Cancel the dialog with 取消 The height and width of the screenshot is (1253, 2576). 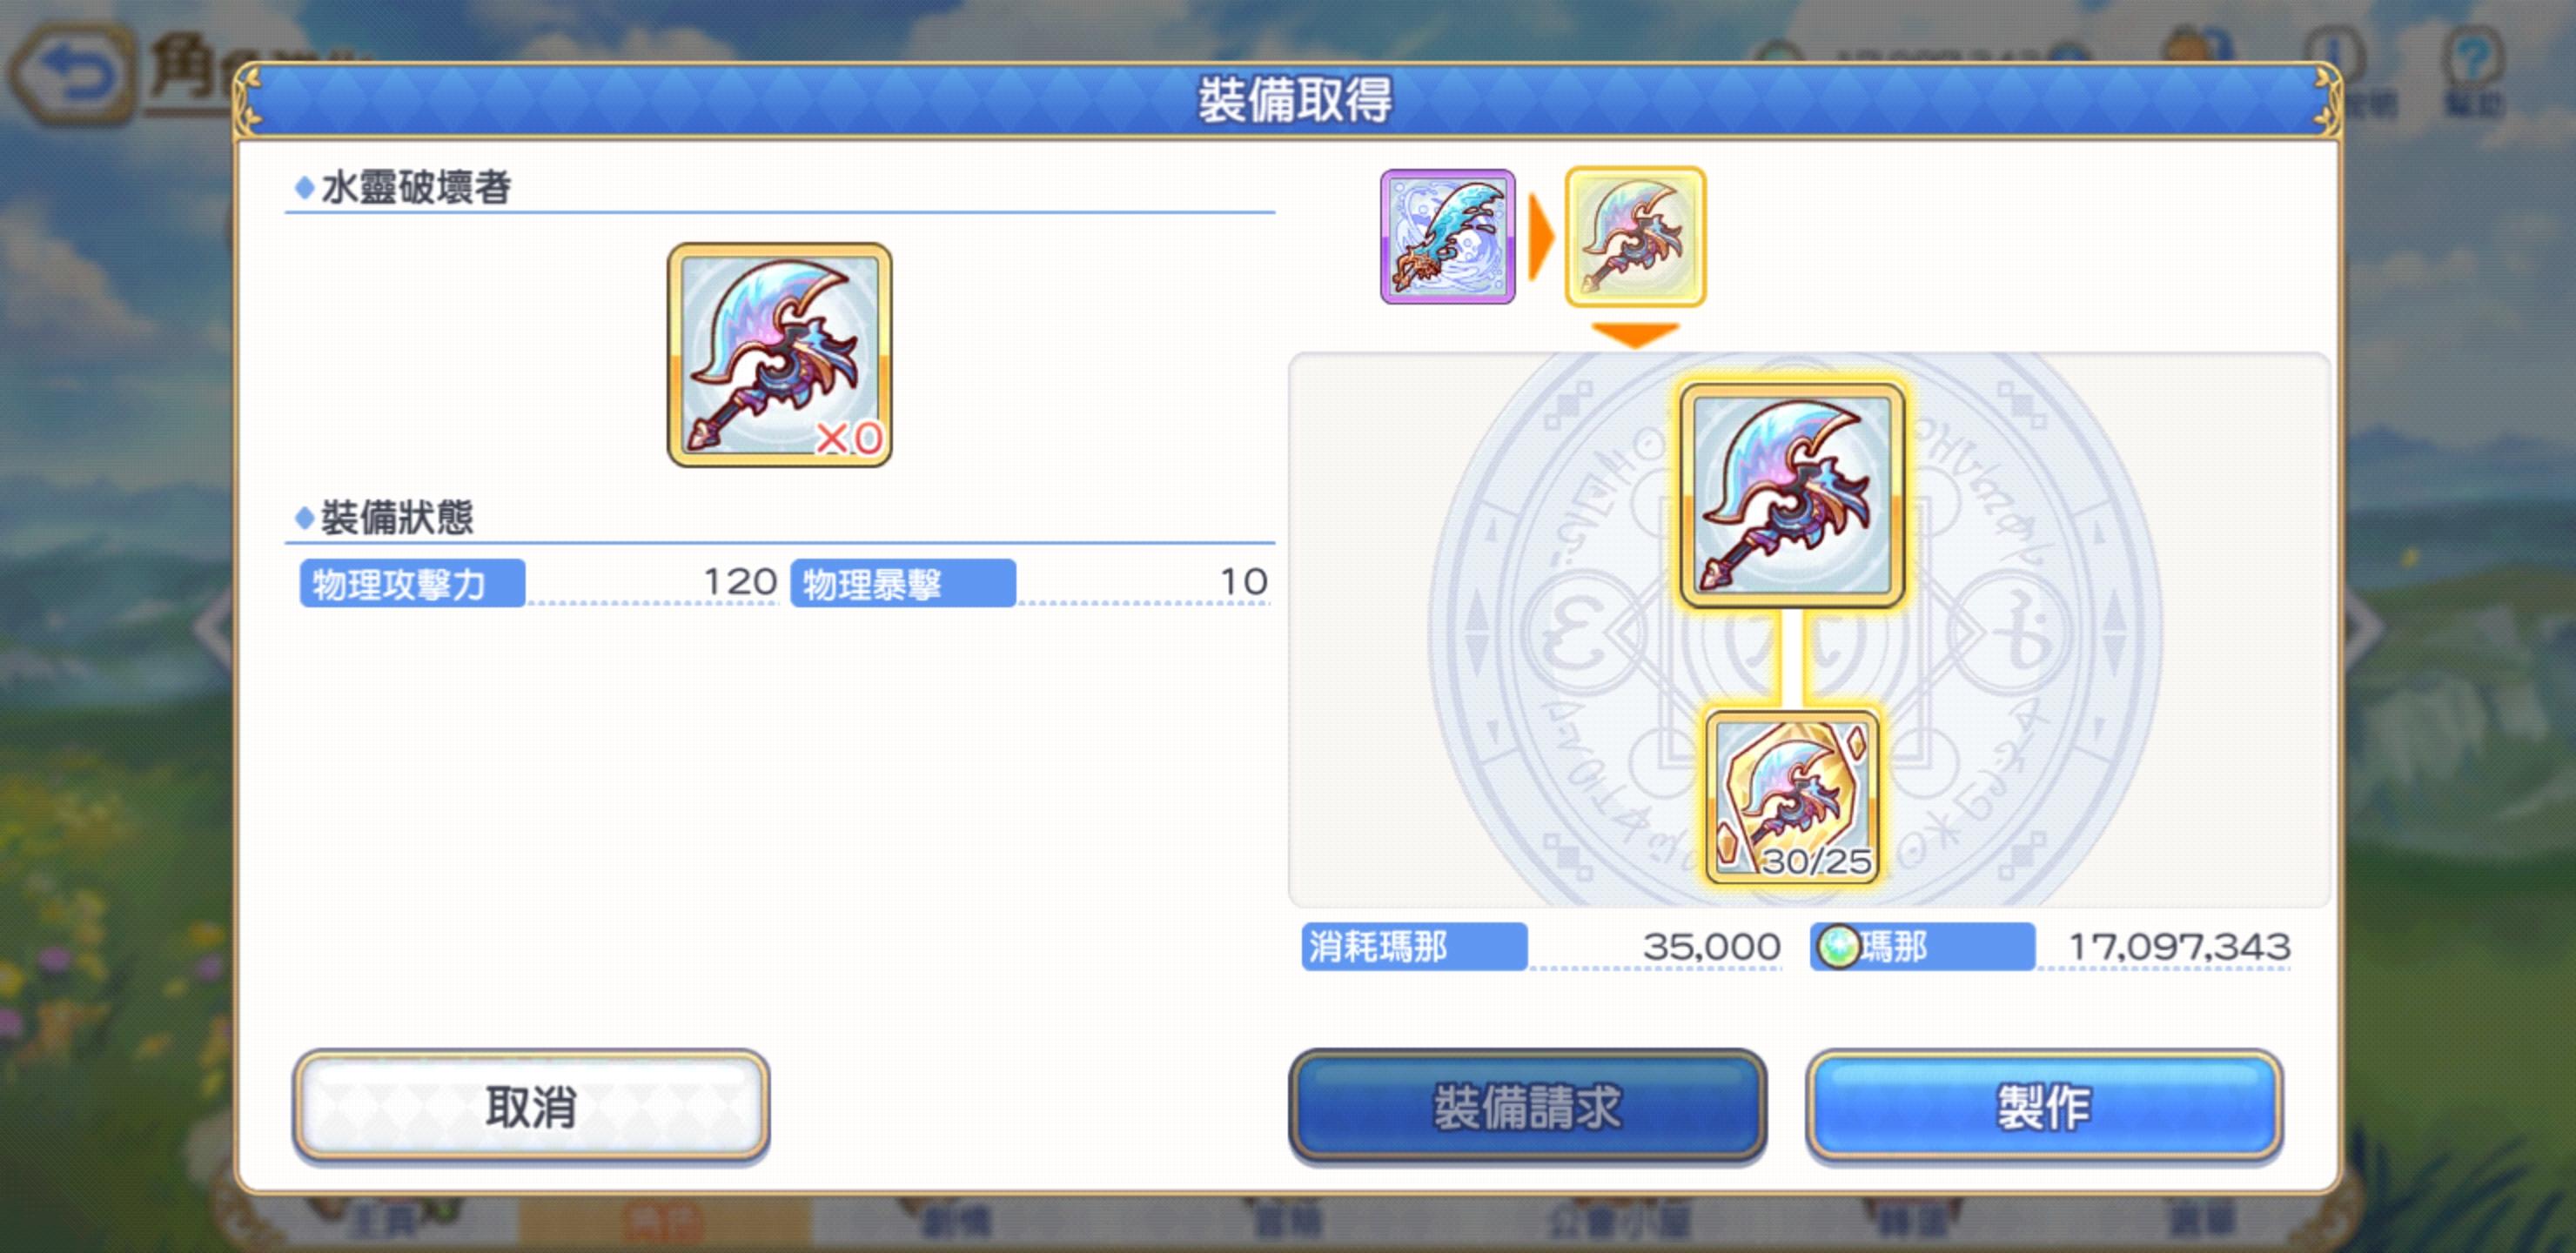[x=531, y=1106]
